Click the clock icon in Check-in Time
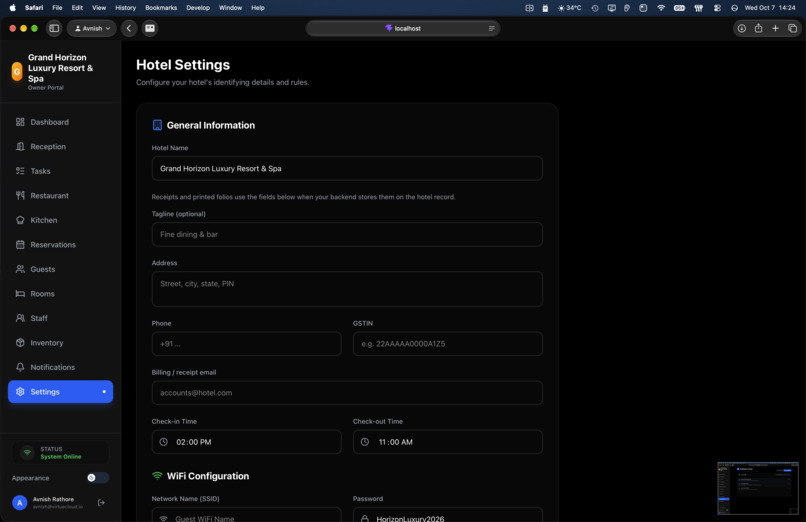 [163, 442]
